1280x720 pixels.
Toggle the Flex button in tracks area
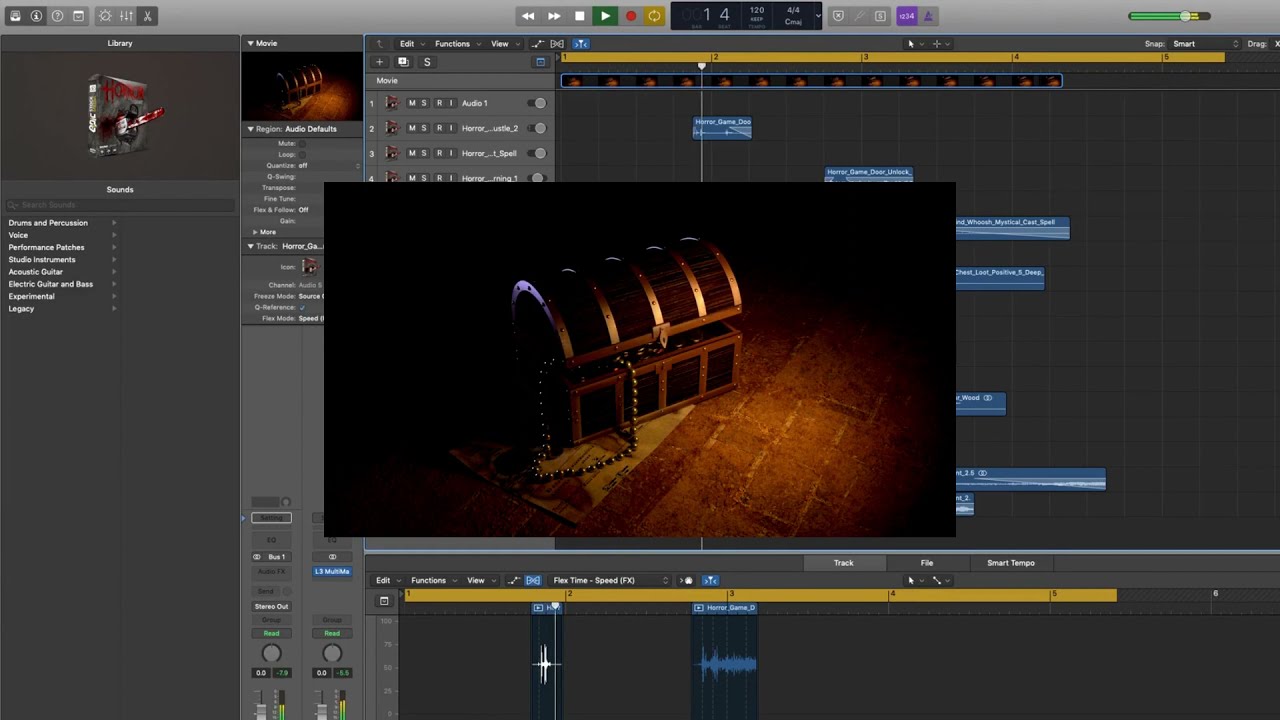[557, 44]
